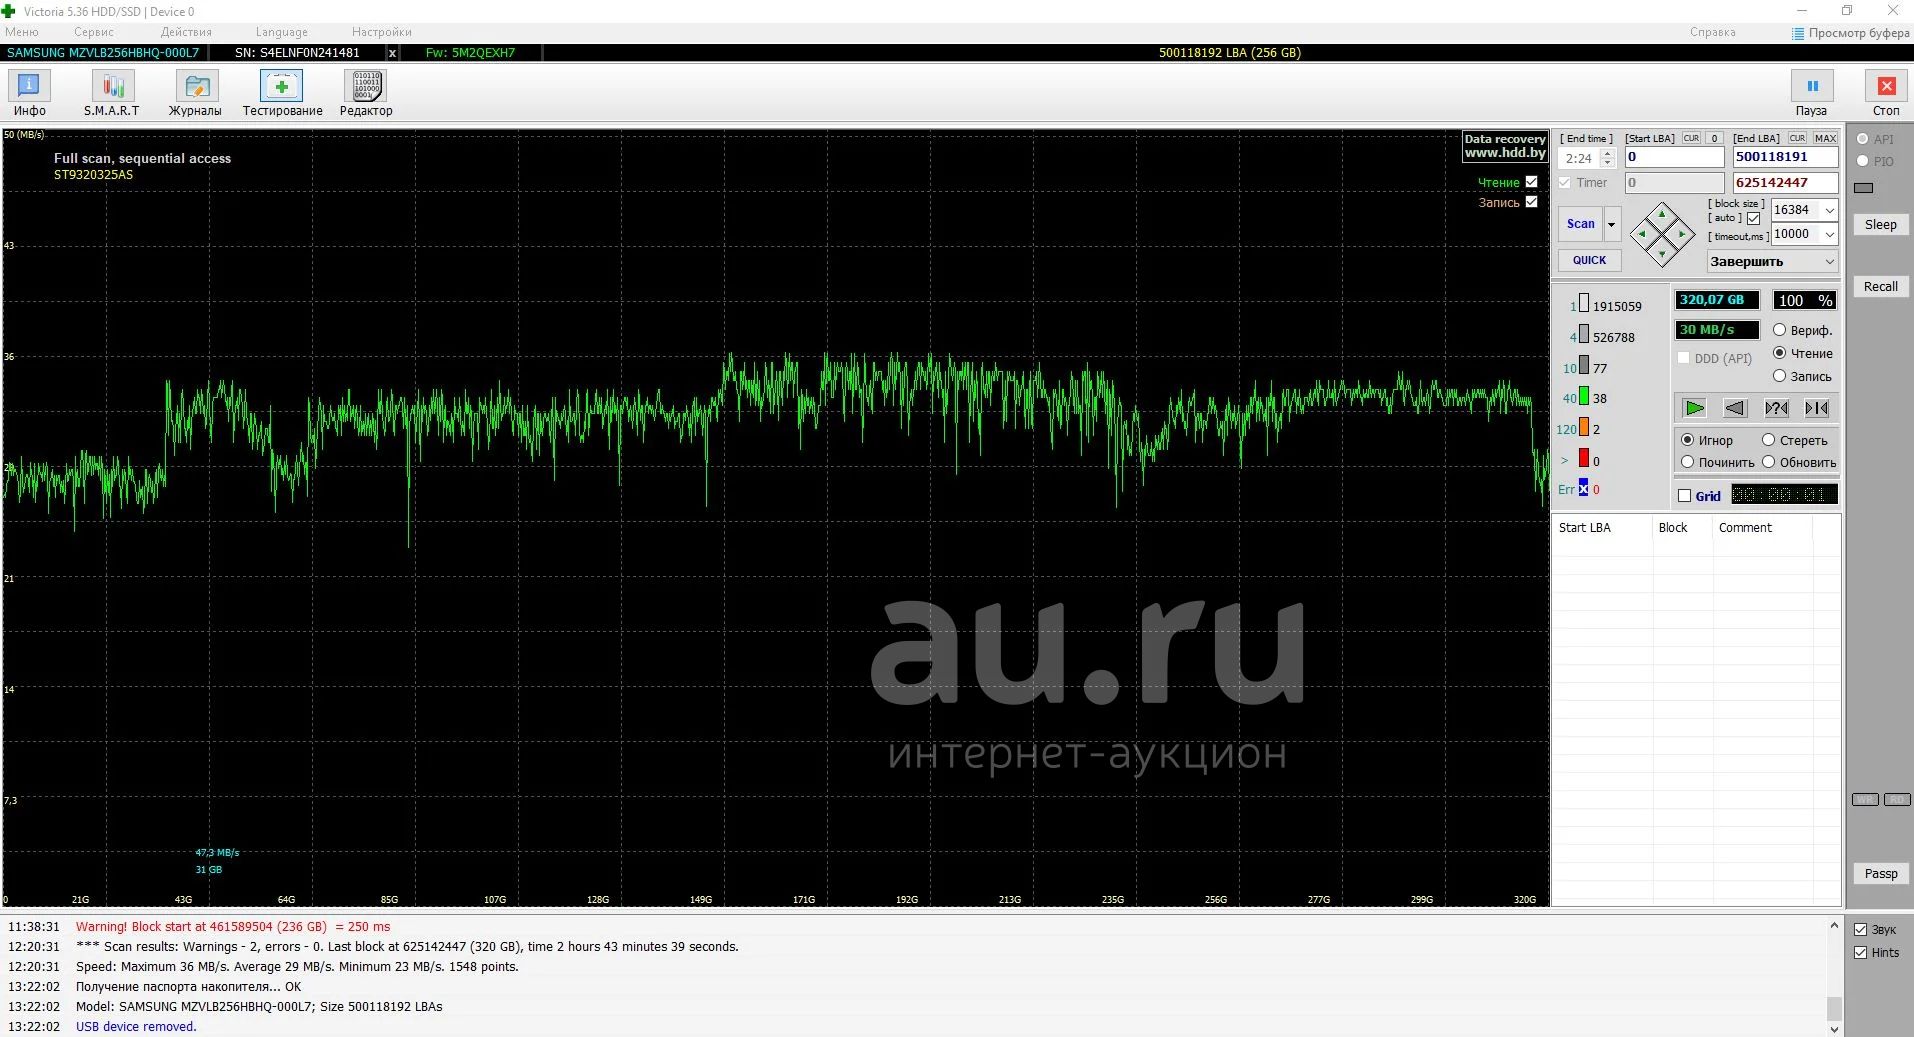Open the Действия menu
1914x1037 pixels.
tap(186, 32)
